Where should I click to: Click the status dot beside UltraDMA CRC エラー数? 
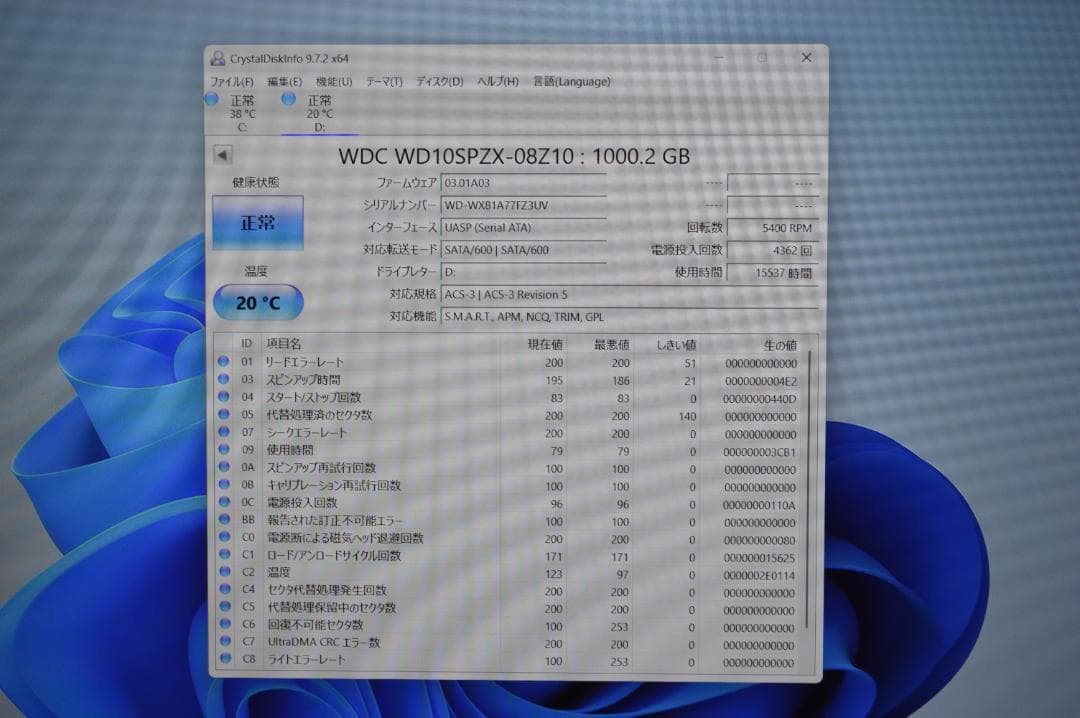[224, 644]
